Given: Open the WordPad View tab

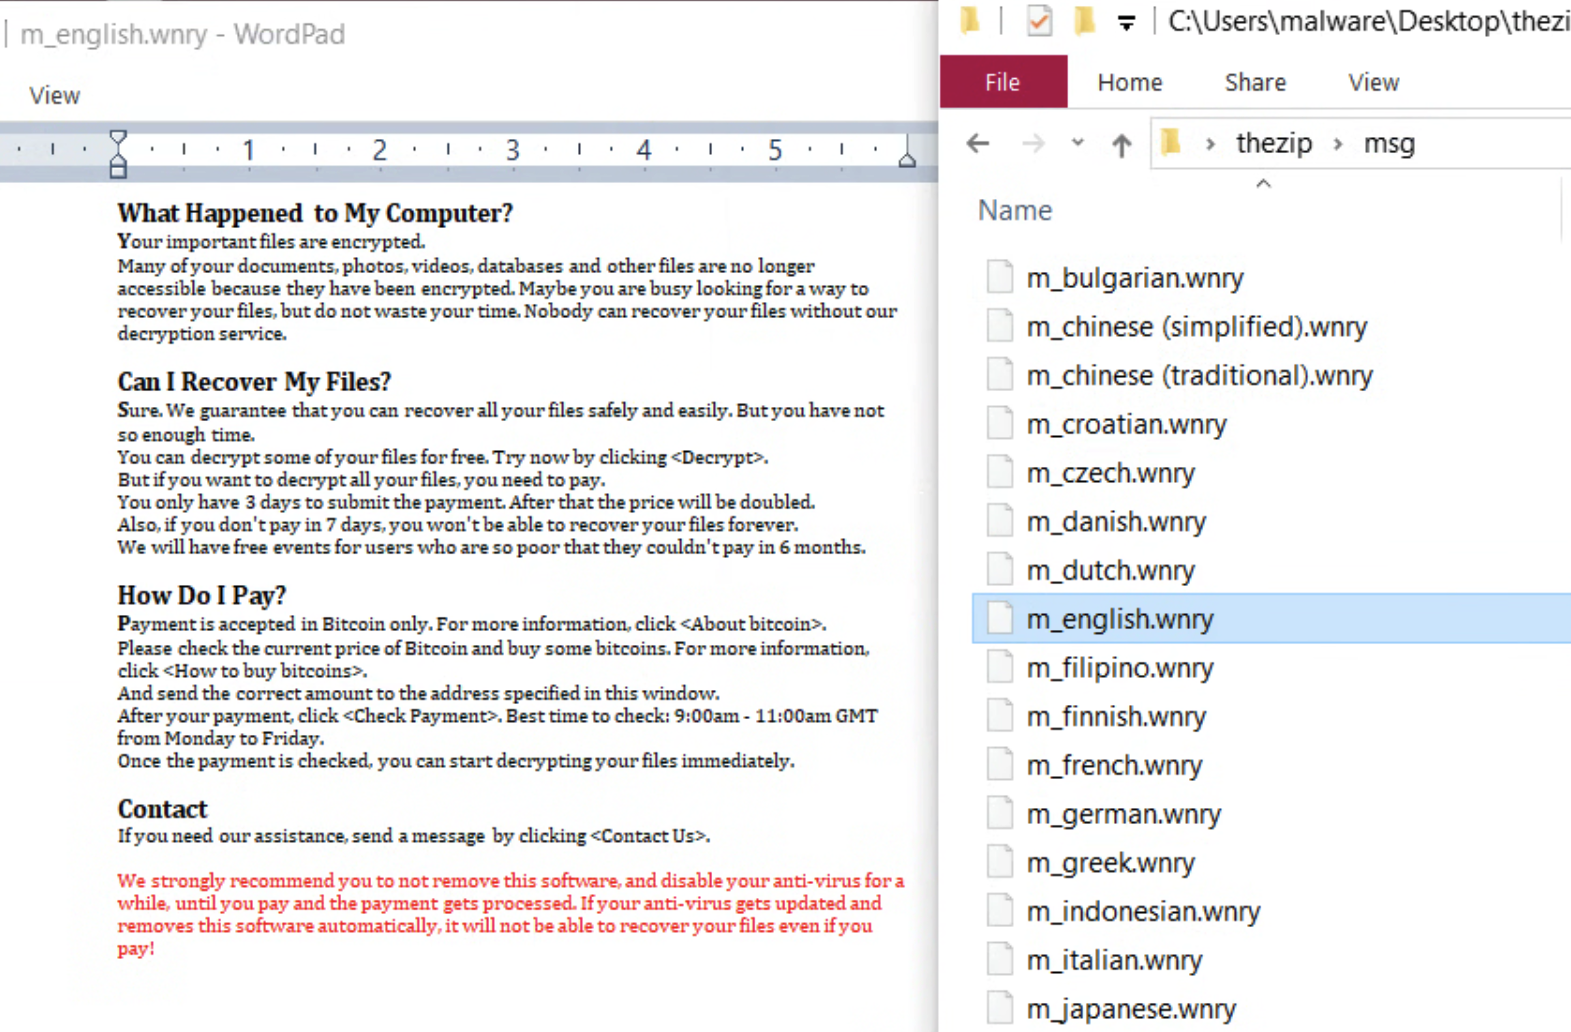Looking at the screenshot, I should [55, 95].
